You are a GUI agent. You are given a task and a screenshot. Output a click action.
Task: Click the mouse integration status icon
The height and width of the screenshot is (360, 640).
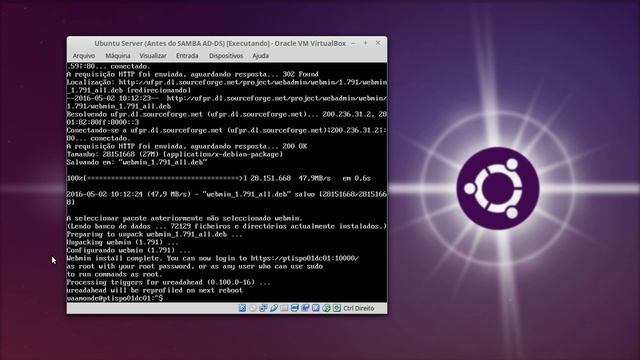(326, 308)
